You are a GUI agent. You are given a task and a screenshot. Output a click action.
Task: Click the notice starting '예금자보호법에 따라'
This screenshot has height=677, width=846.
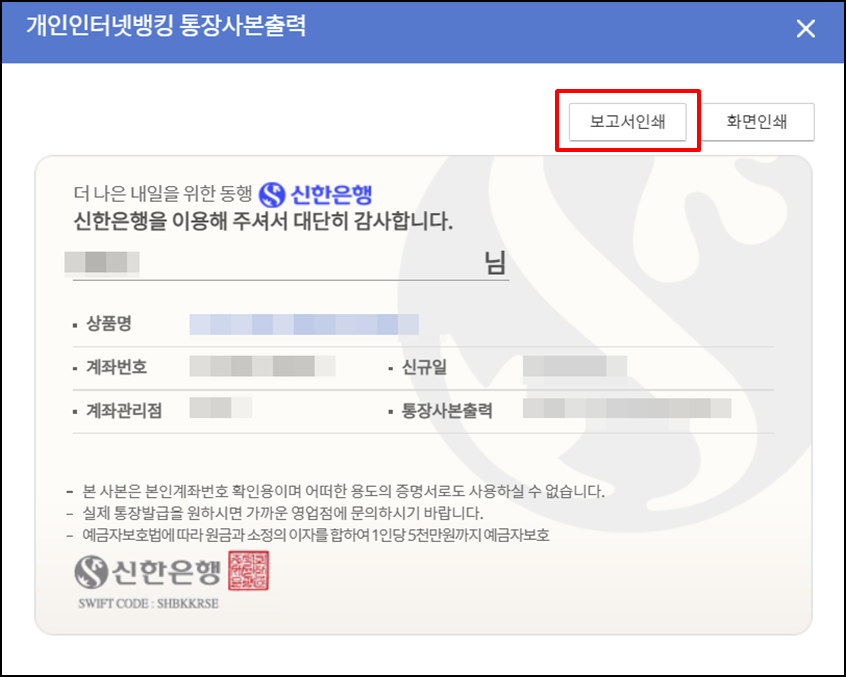coord(316,535)
